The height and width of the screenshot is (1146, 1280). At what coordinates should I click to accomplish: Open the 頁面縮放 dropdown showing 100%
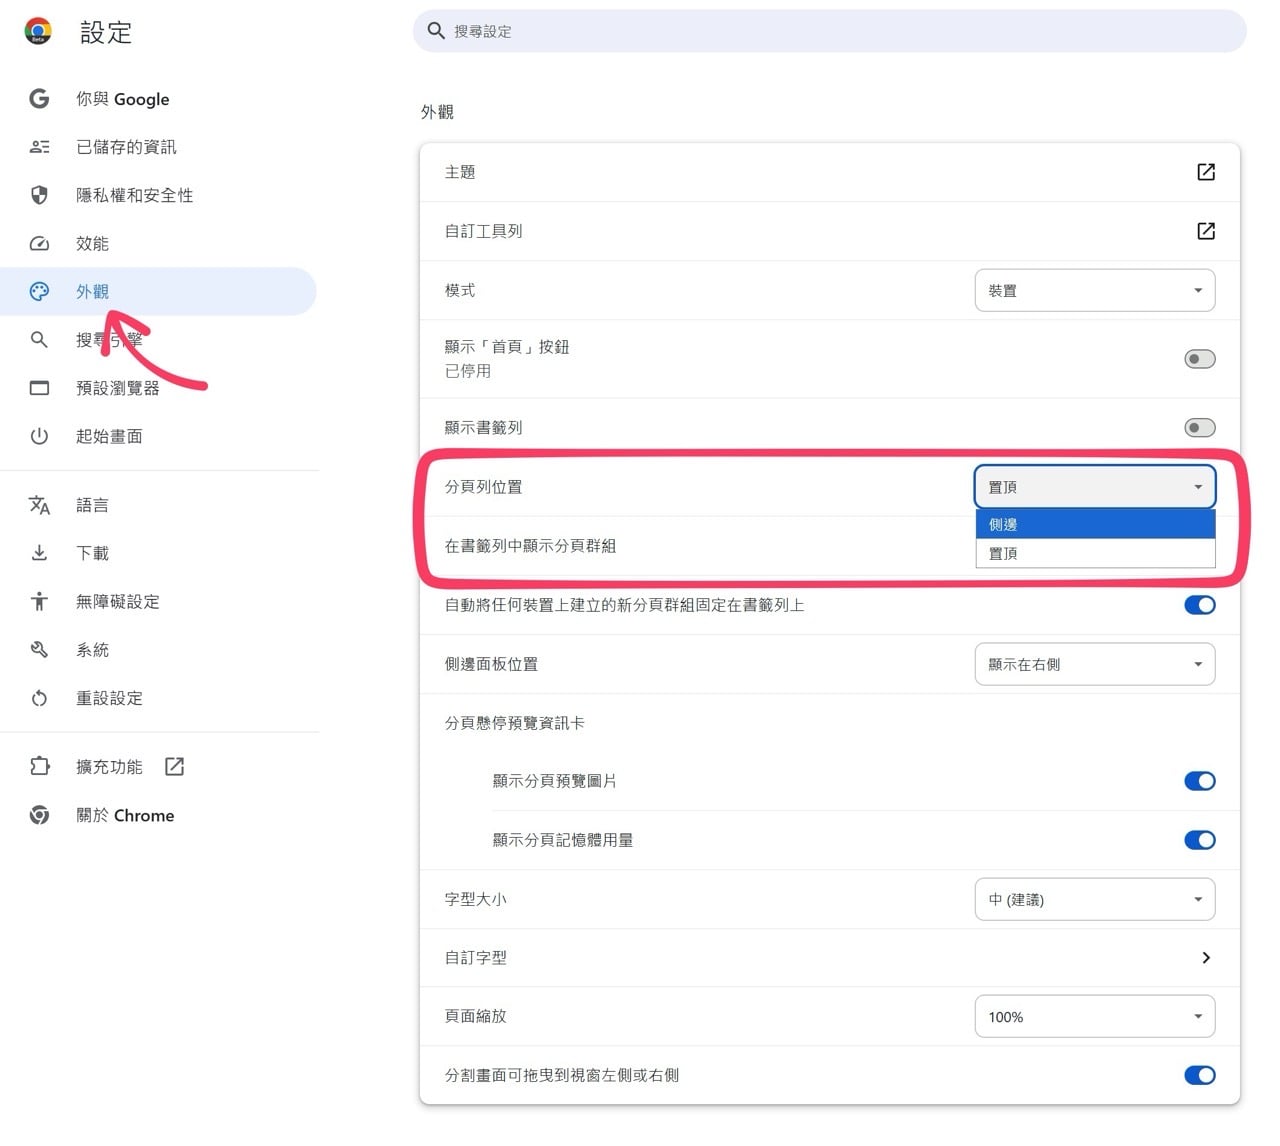[x=1095, y=1016]
